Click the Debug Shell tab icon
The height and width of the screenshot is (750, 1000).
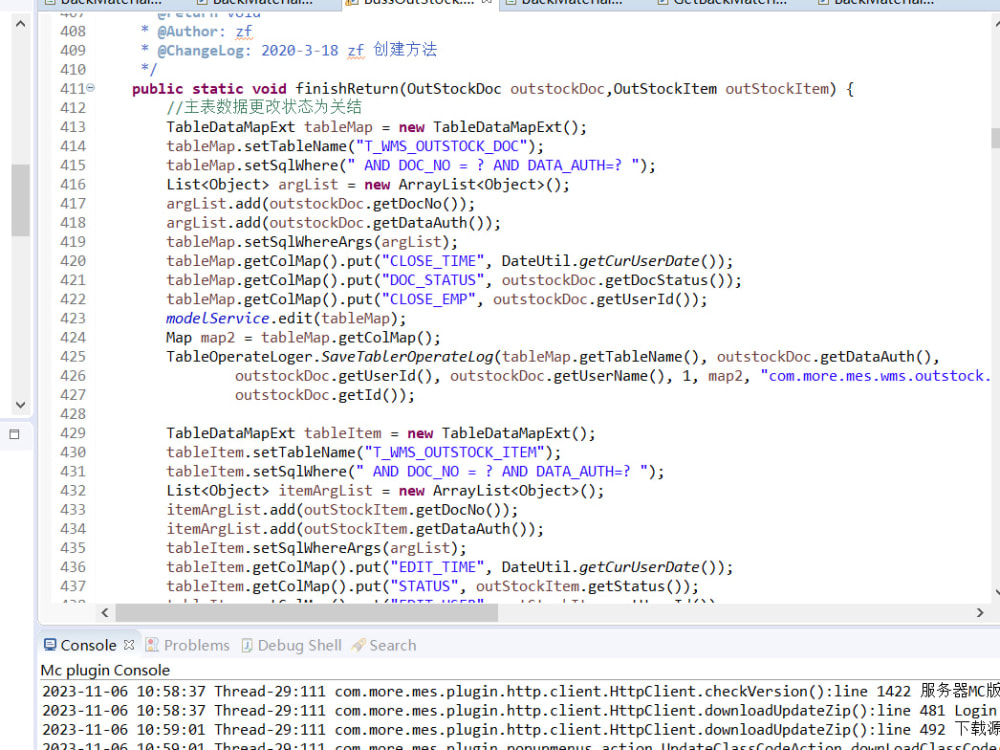click(x=247, y=645)
